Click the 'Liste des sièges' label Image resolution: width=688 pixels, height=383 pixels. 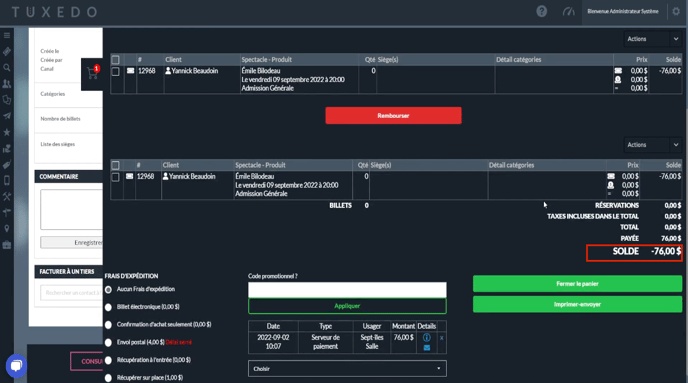pyautogui.click(x=57, y=144)
